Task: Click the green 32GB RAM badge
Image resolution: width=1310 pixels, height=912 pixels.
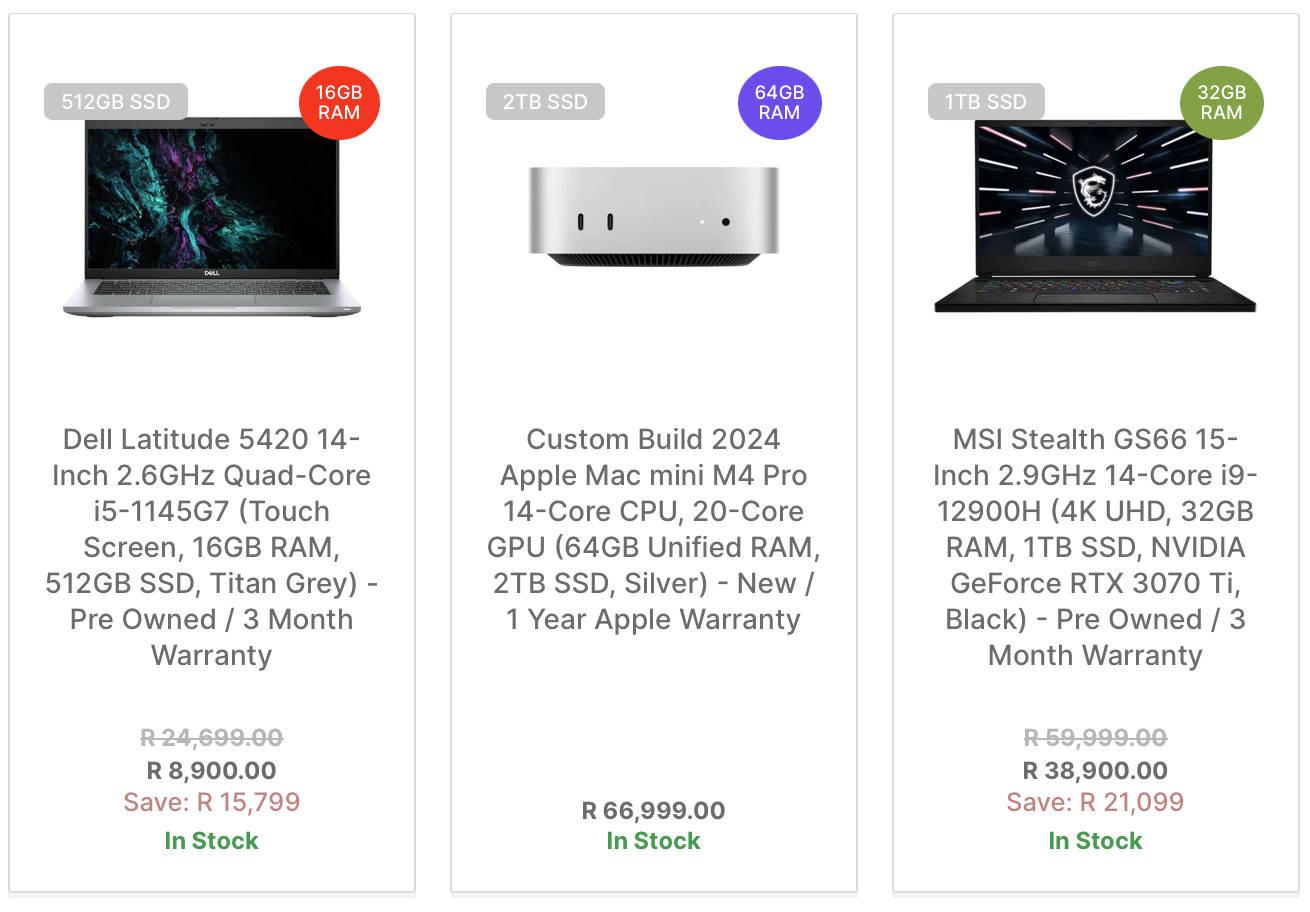Action: [x=1221, y=103]
